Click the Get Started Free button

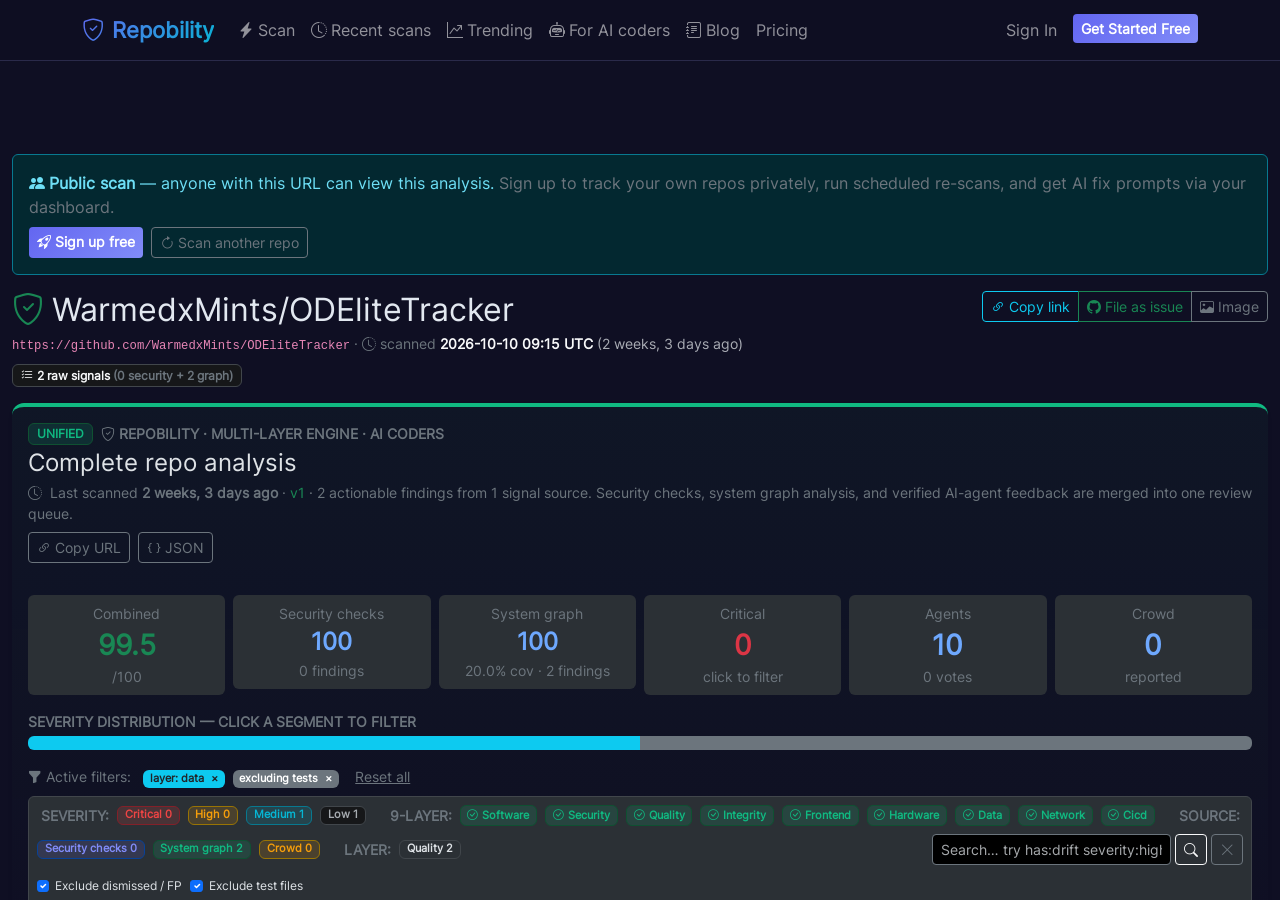point(1135,29)
